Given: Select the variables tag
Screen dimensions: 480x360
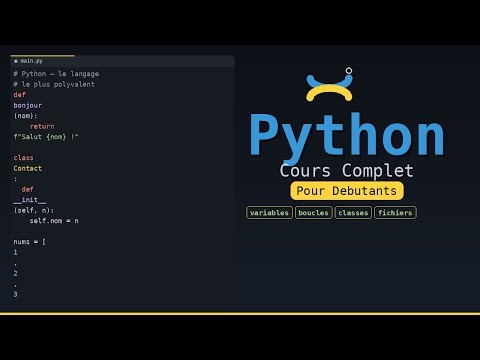Looking at the screenshot, I should coord(269,213).
